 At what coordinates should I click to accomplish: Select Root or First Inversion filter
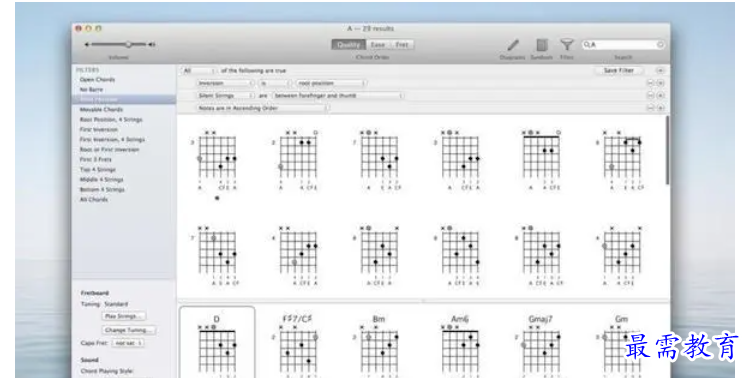[x=109, y=150]
